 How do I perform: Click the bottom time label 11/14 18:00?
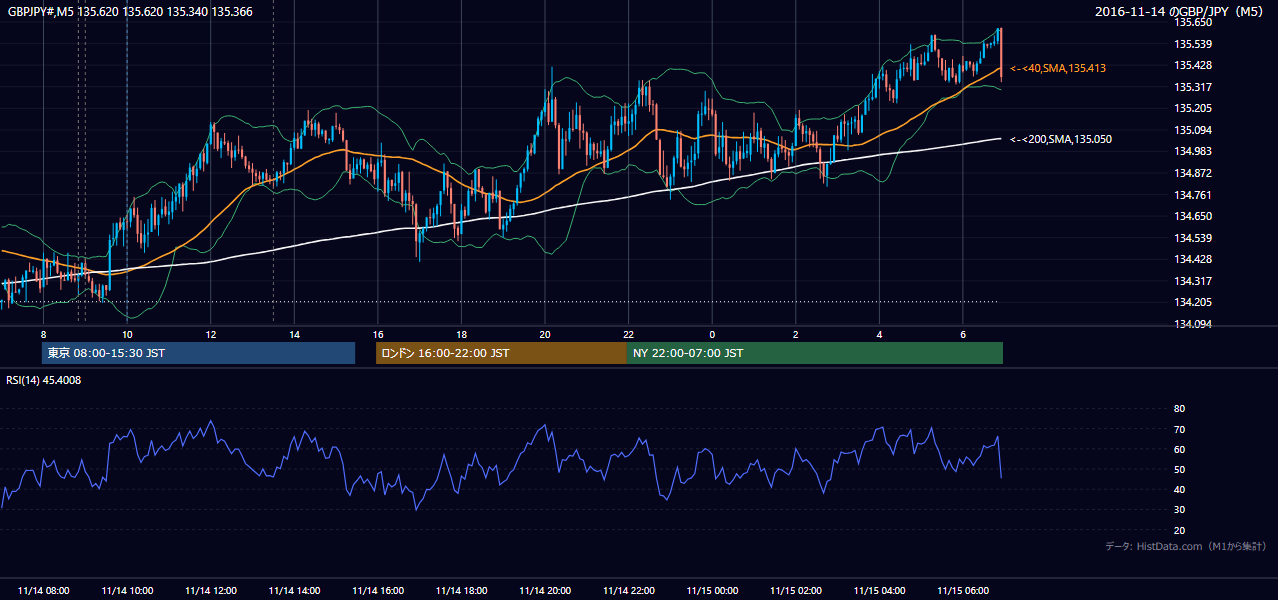pos(462,591)
